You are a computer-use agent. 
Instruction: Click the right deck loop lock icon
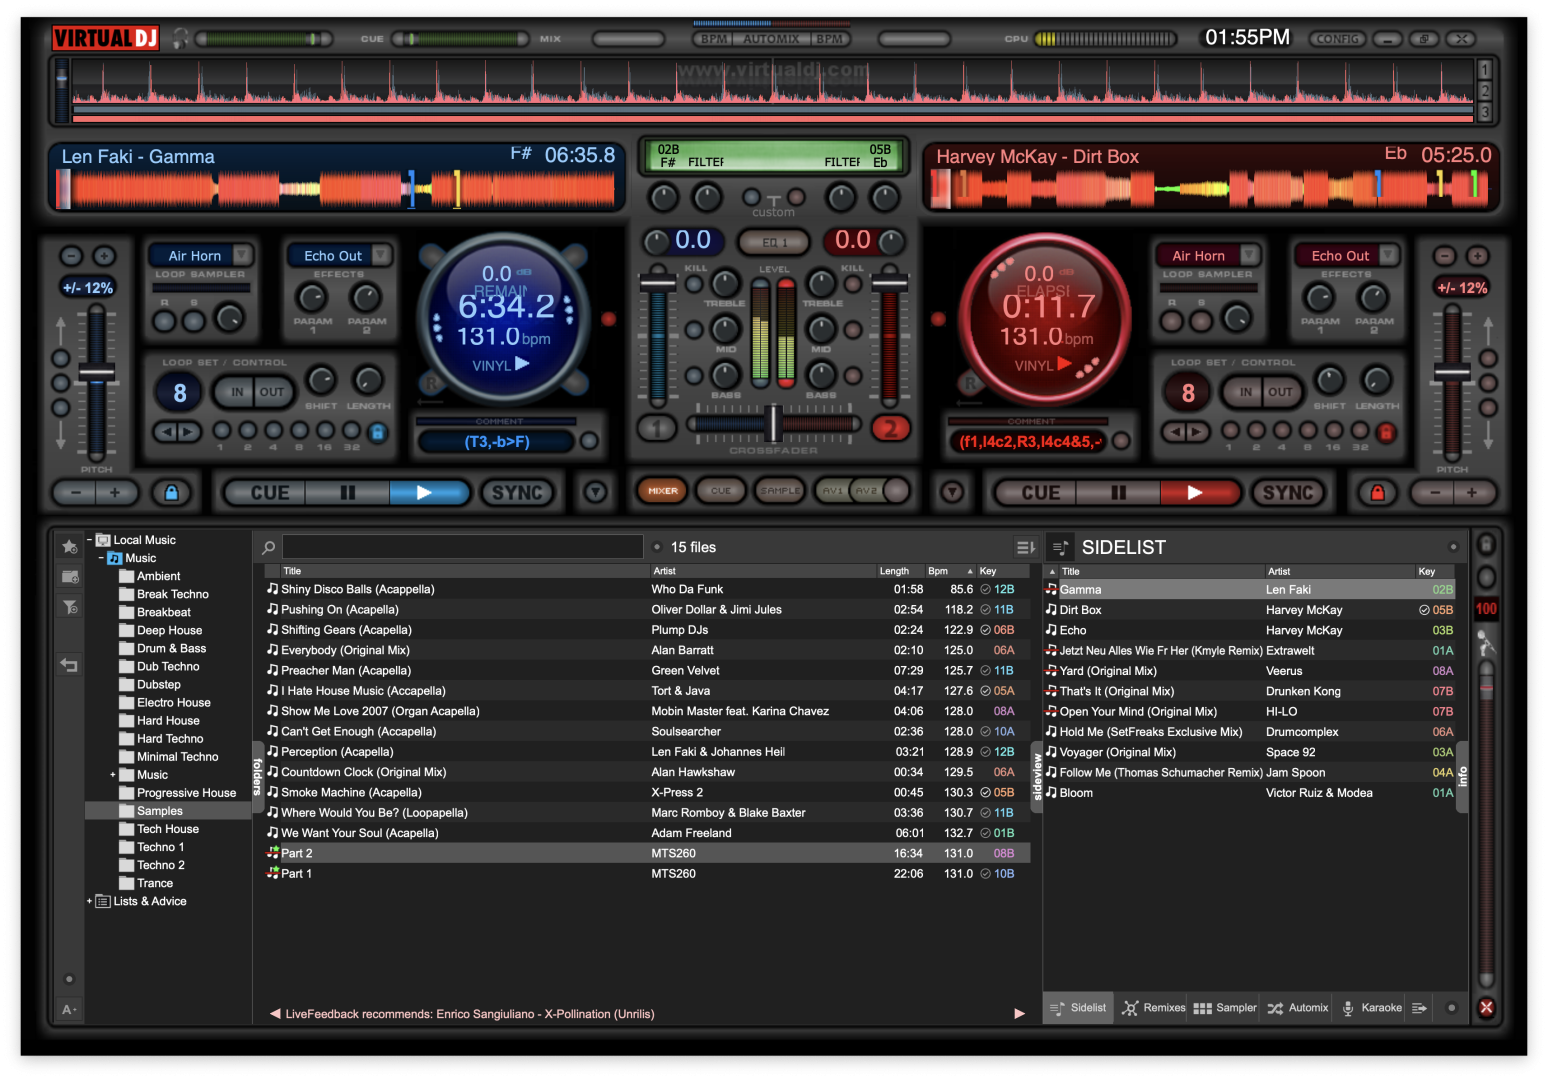pyautogui.click(x=1386, y=432)
